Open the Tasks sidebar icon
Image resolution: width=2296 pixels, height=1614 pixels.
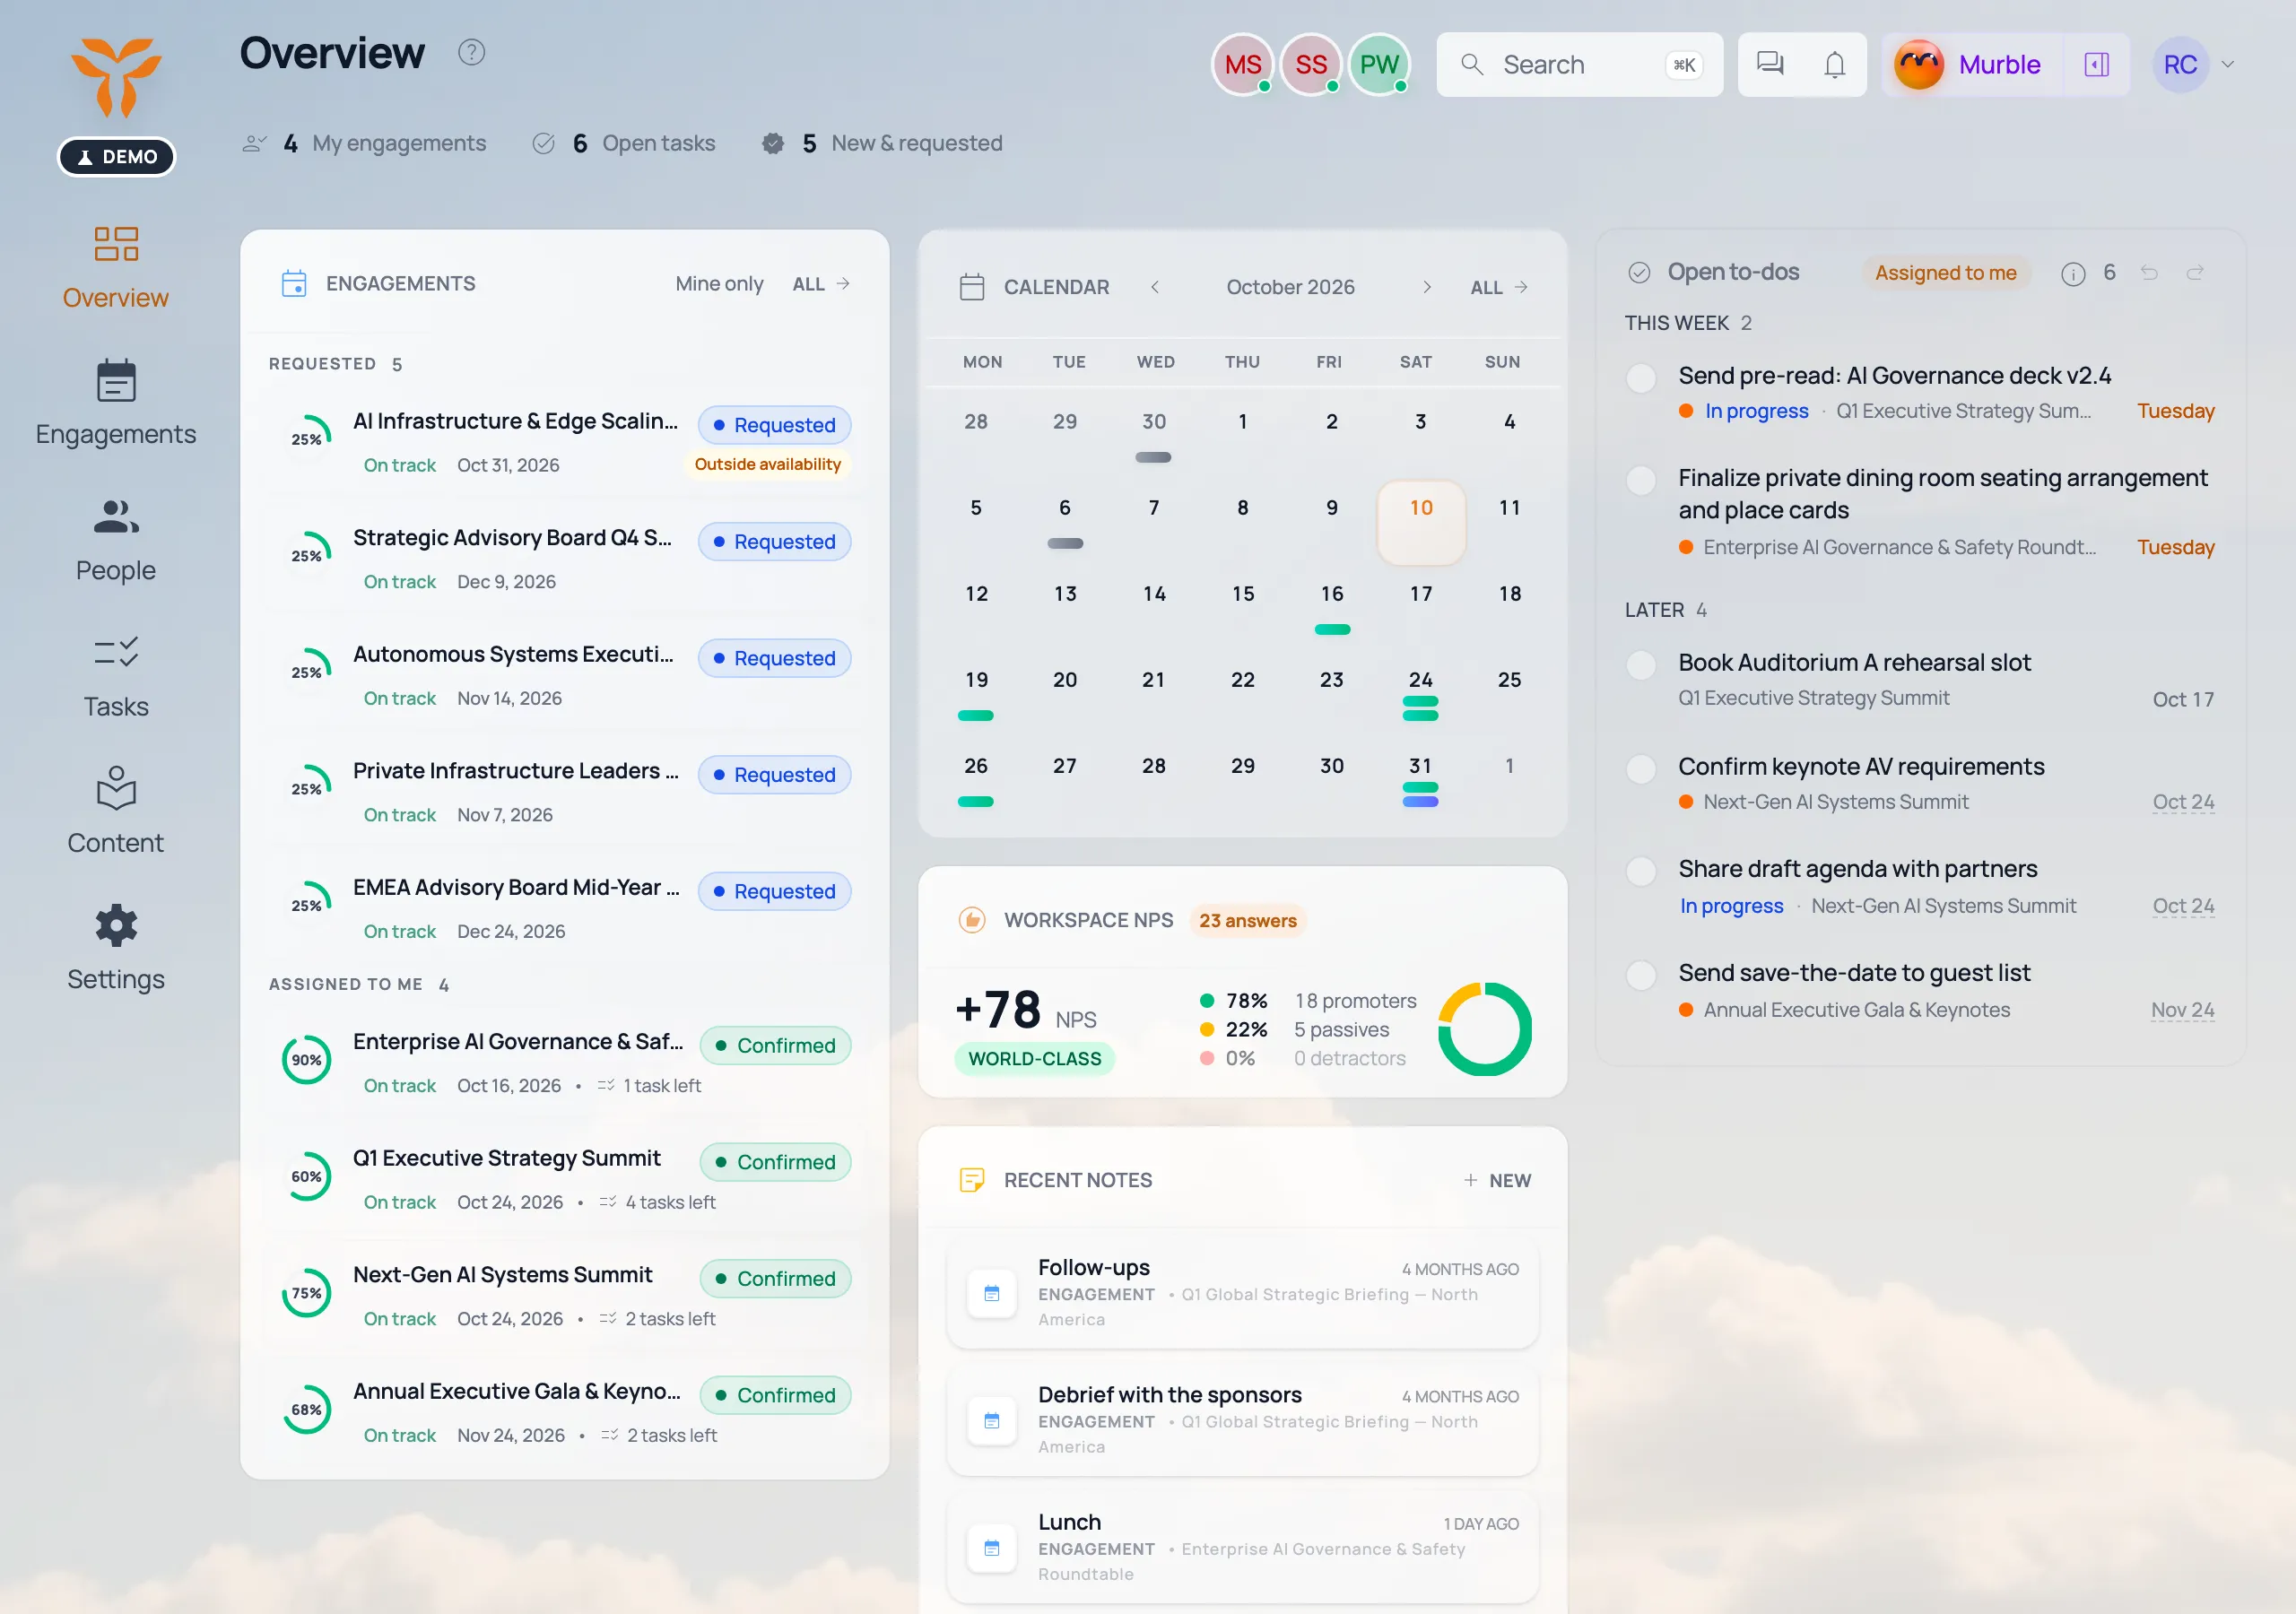pos(116,652)
